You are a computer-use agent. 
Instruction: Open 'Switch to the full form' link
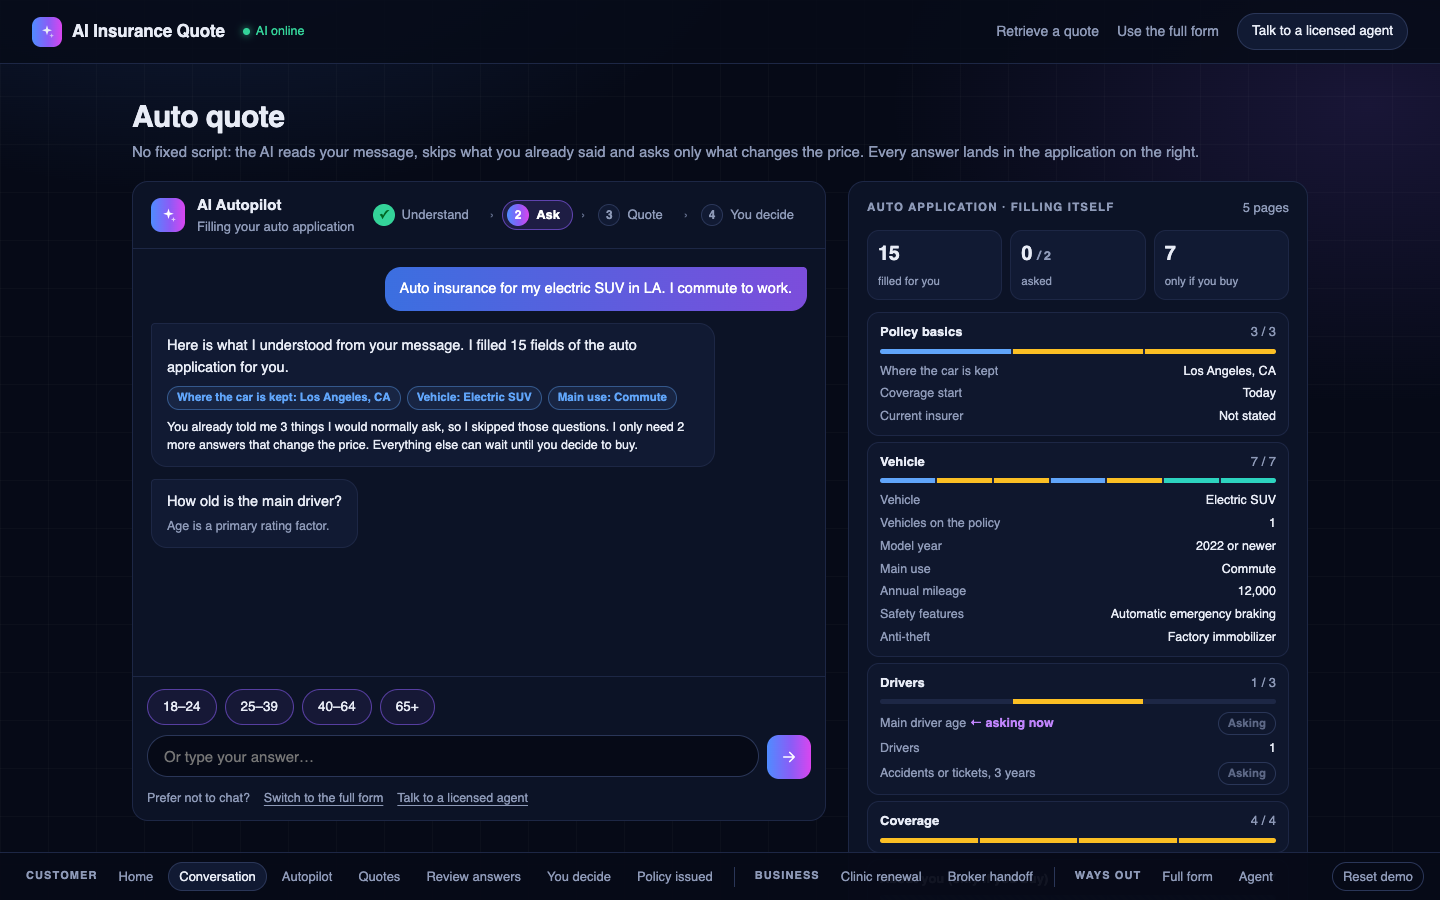tap(323, 798)
